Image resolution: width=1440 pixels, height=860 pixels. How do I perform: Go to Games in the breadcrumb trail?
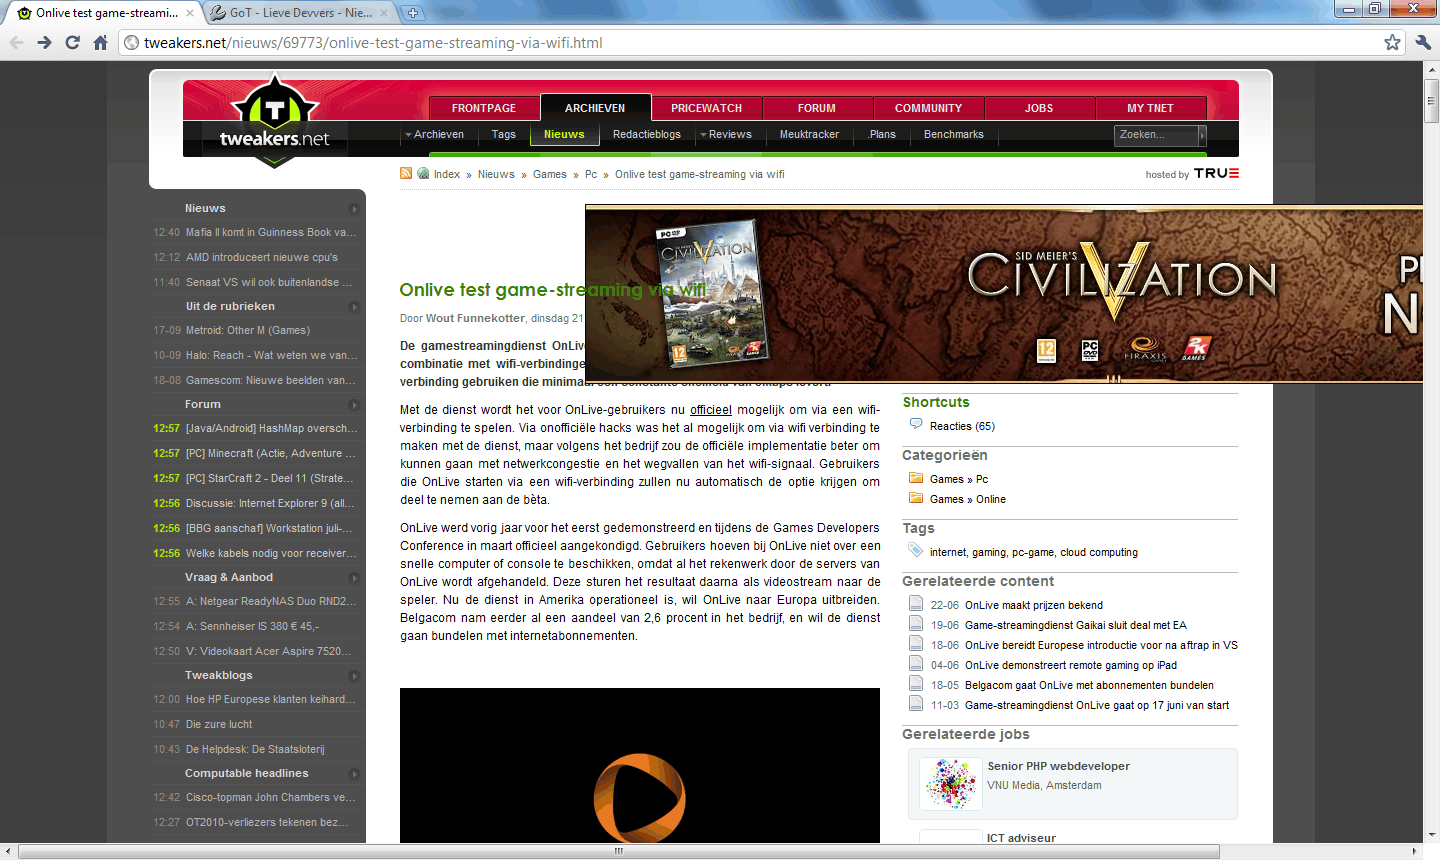[550, 174]
